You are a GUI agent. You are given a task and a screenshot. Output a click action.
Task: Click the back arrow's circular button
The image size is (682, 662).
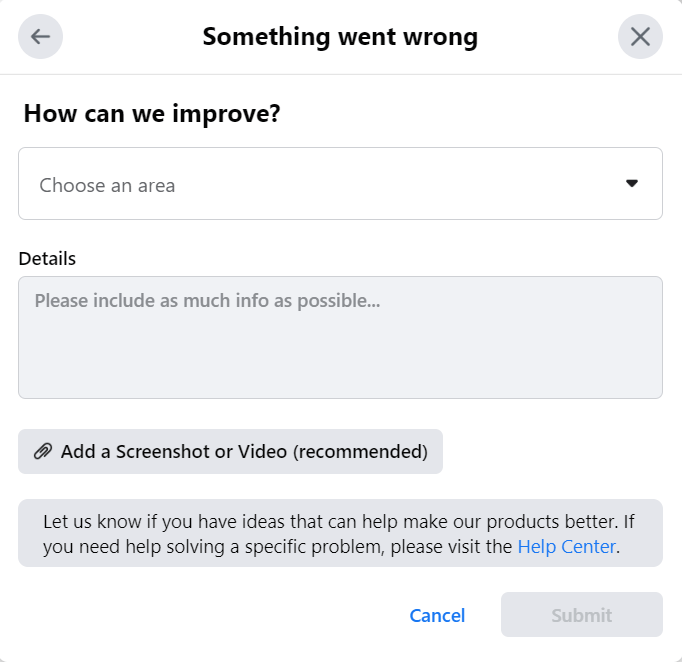pyautogui.click(x=40, y=37)
